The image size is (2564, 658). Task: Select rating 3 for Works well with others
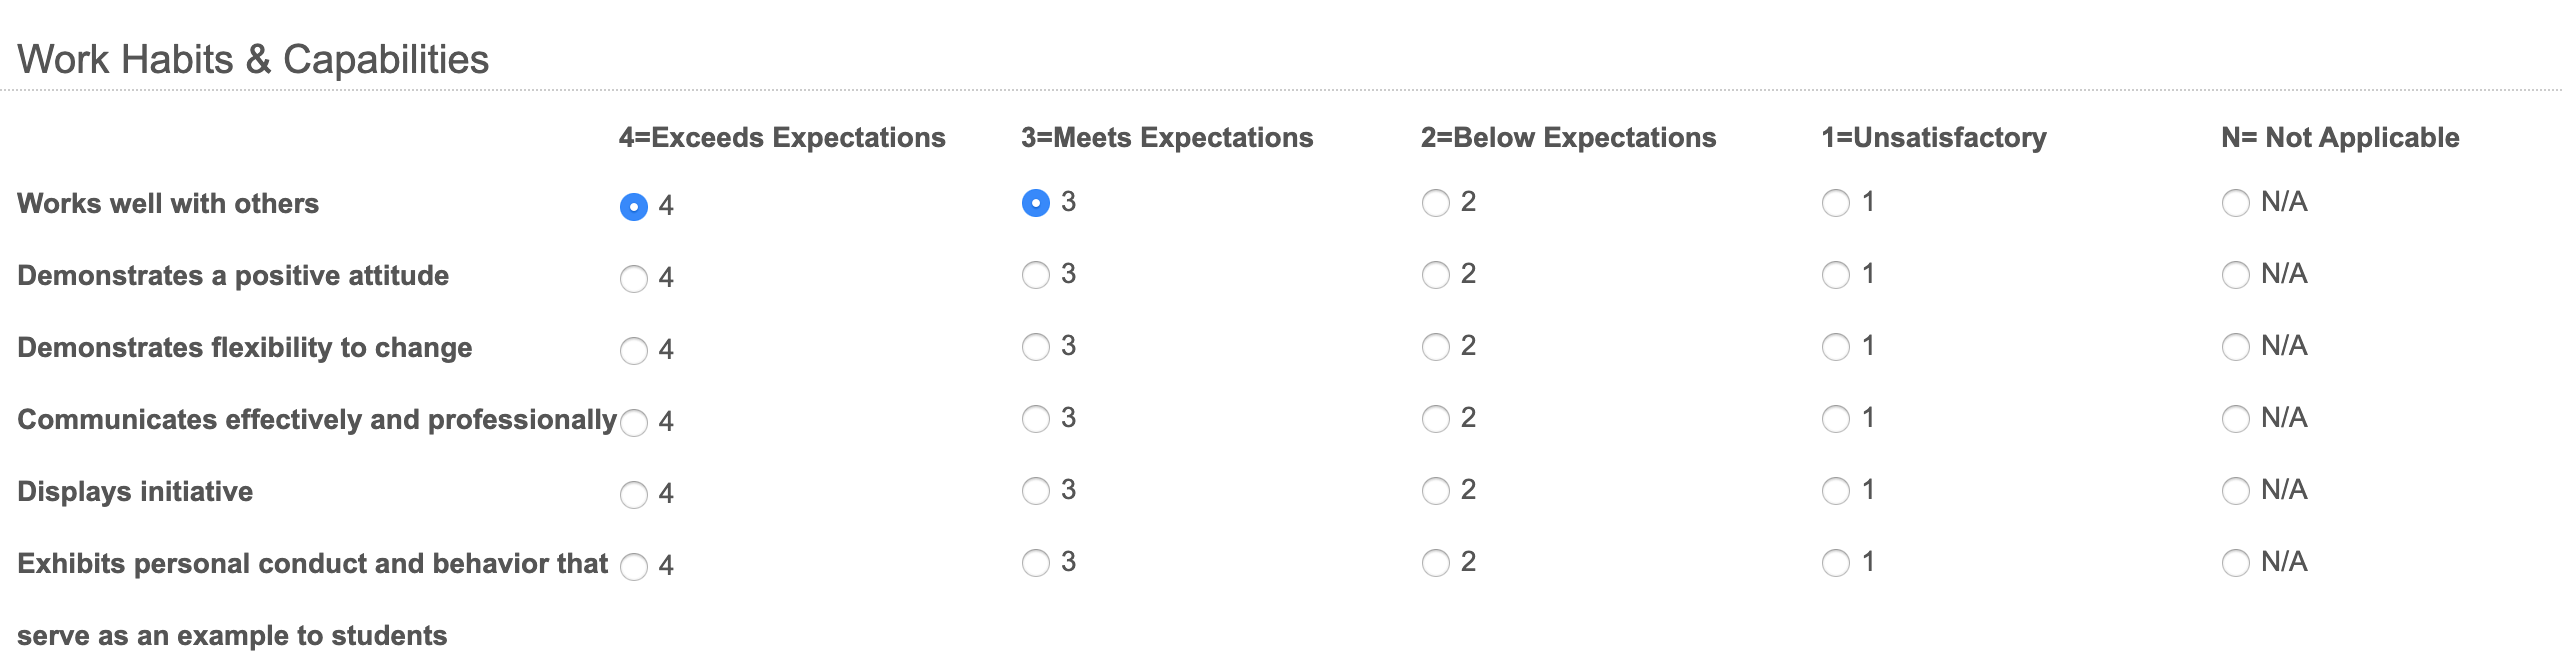(x=1036, y=203)
